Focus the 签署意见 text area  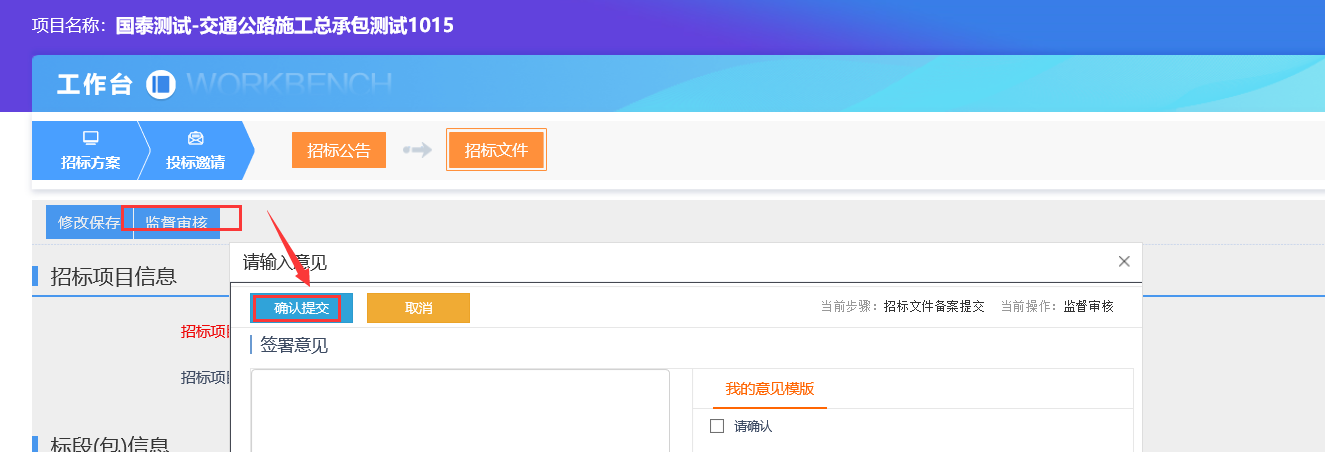point(460,410)
